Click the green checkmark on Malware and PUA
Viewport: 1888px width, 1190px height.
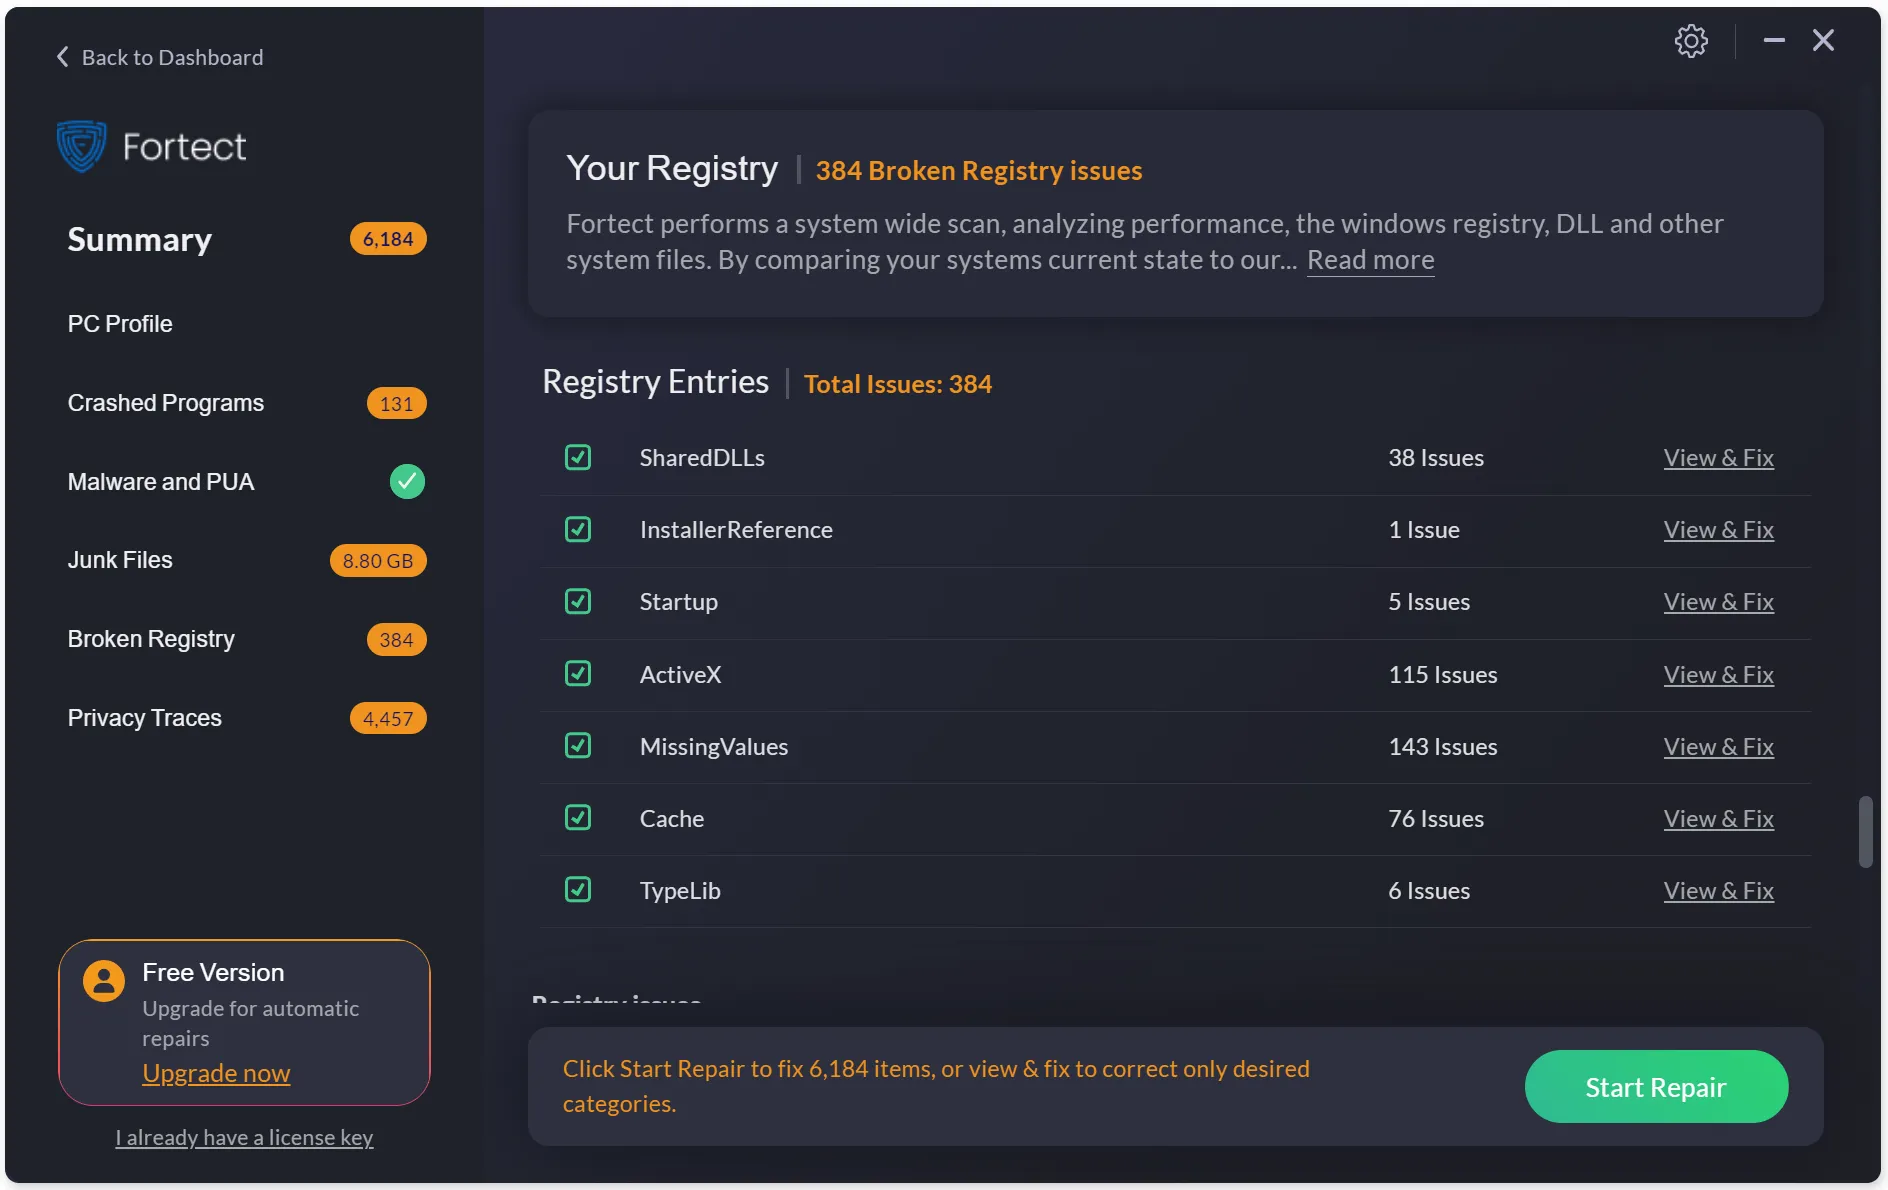407,481
